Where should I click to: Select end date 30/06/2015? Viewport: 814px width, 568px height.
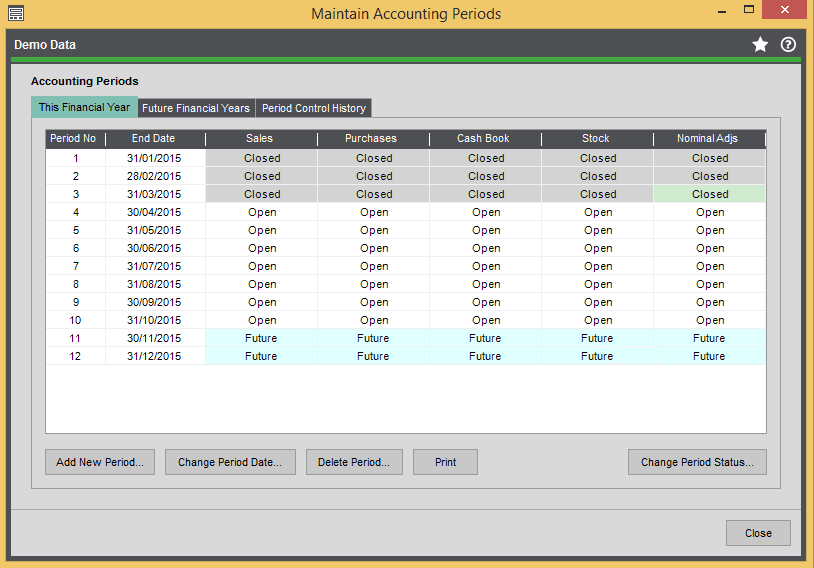(x=154, y=248)
